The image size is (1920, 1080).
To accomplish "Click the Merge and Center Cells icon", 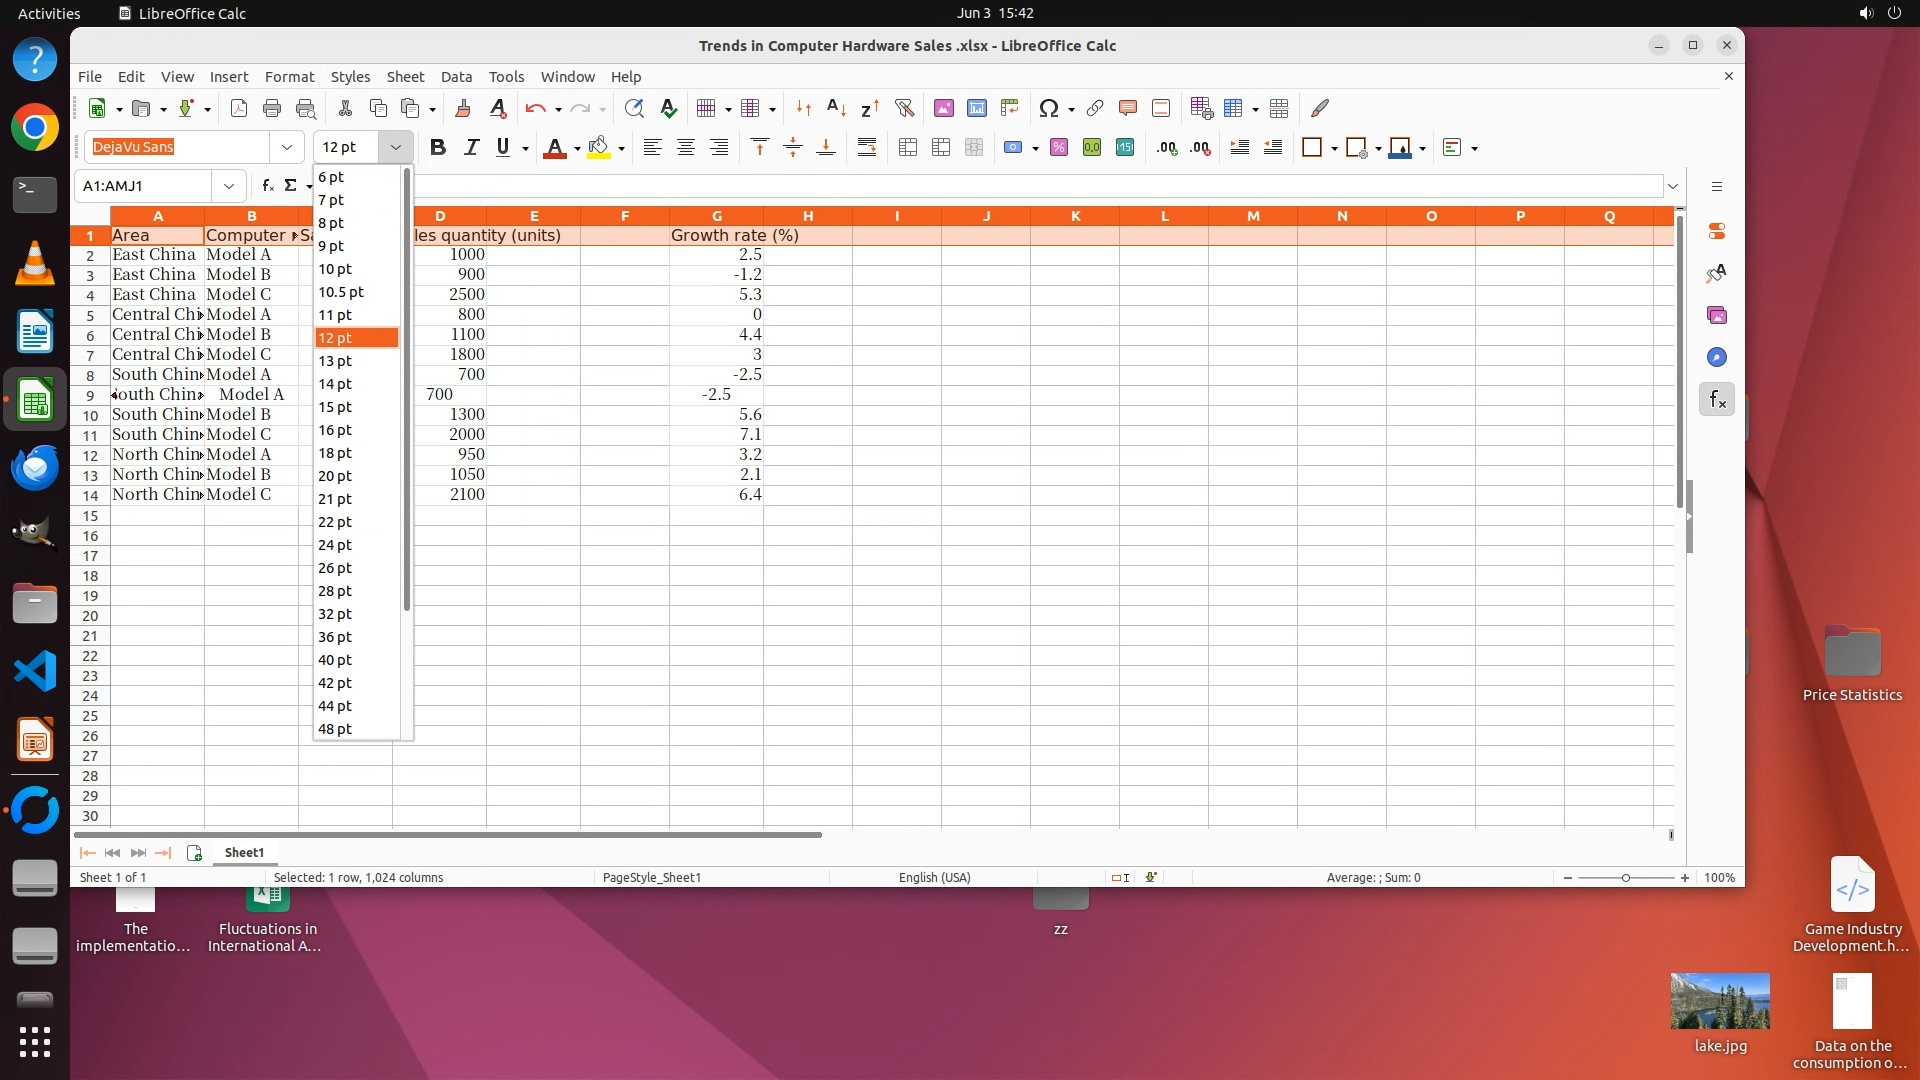I will click(907, 148).
